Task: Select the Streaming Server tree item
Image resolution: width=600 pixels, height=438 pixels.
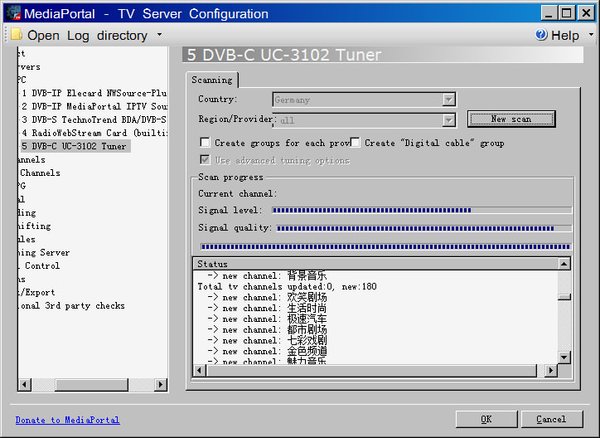Action: (43, 253)
